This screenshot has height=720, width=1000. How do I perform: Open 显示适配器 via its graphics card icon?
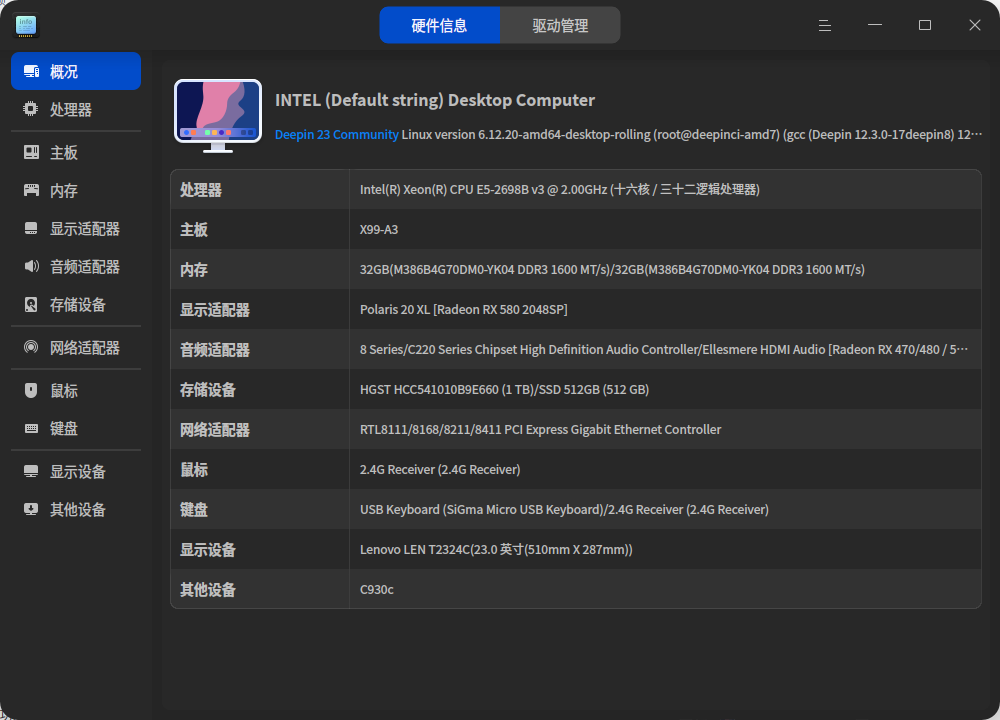(x=31, y=228)
